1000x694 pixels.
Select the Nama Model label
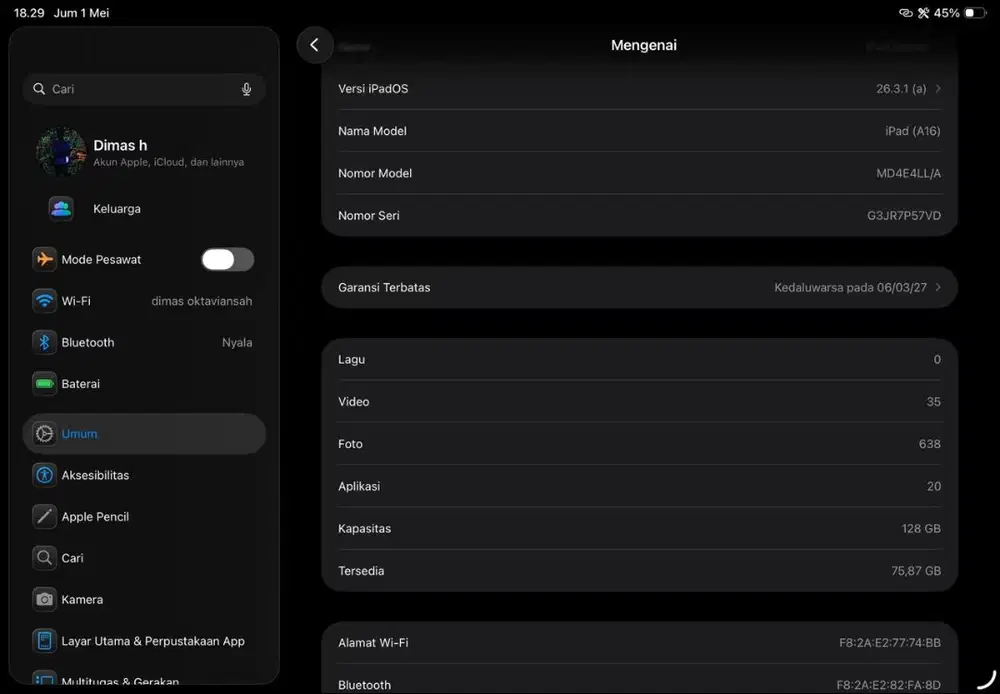point(372,131)
